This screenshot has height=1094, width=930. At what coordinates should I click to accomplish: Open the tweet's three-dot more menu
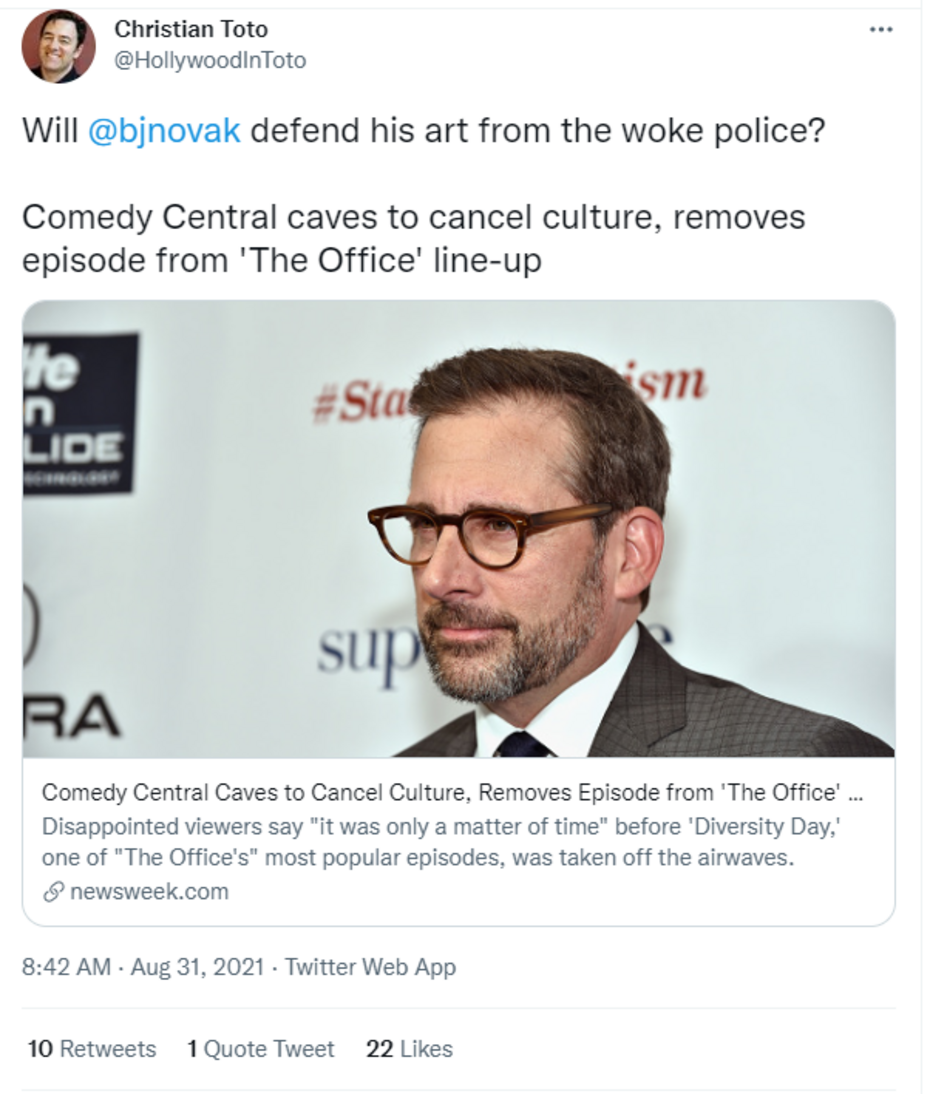pos(880,30)
